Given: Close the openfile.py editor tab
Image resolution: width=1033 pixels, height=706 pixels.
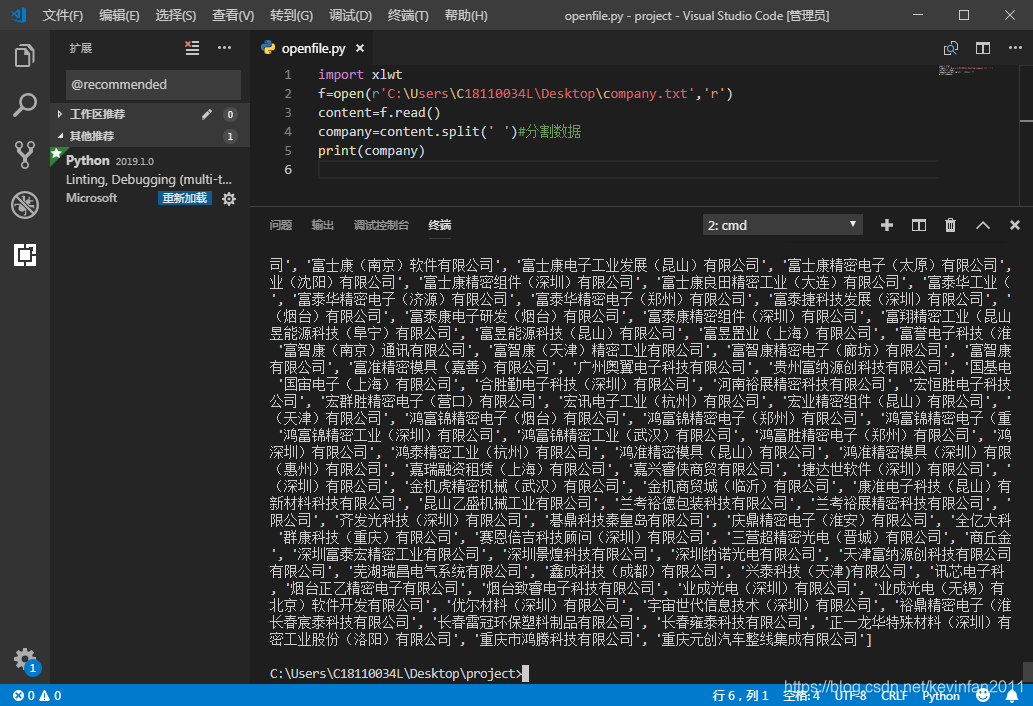Looking at the screenshot, I should point(360,48).
